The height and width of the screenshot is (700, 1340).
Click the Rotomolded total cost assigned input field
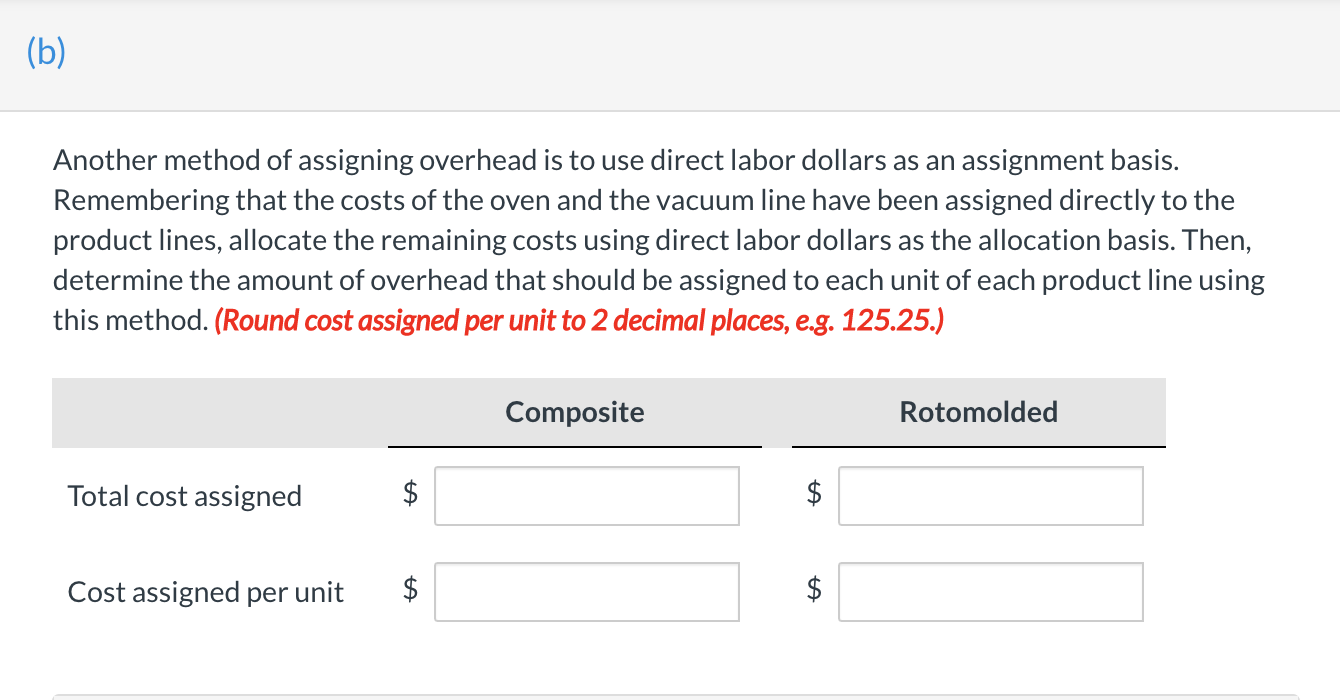991,495
